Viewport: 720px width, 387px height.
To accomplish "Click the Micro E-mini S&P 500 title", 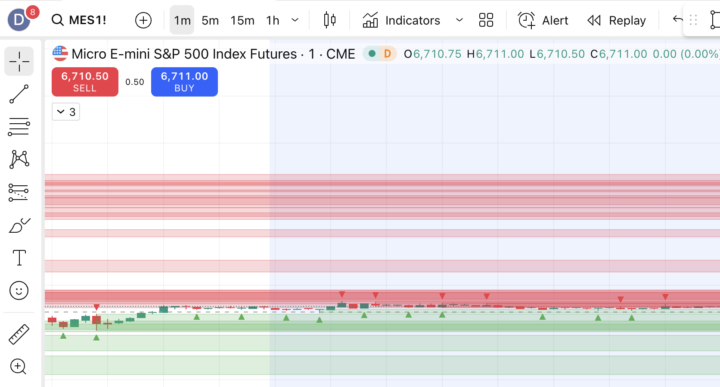I will (x=213, y=54).
